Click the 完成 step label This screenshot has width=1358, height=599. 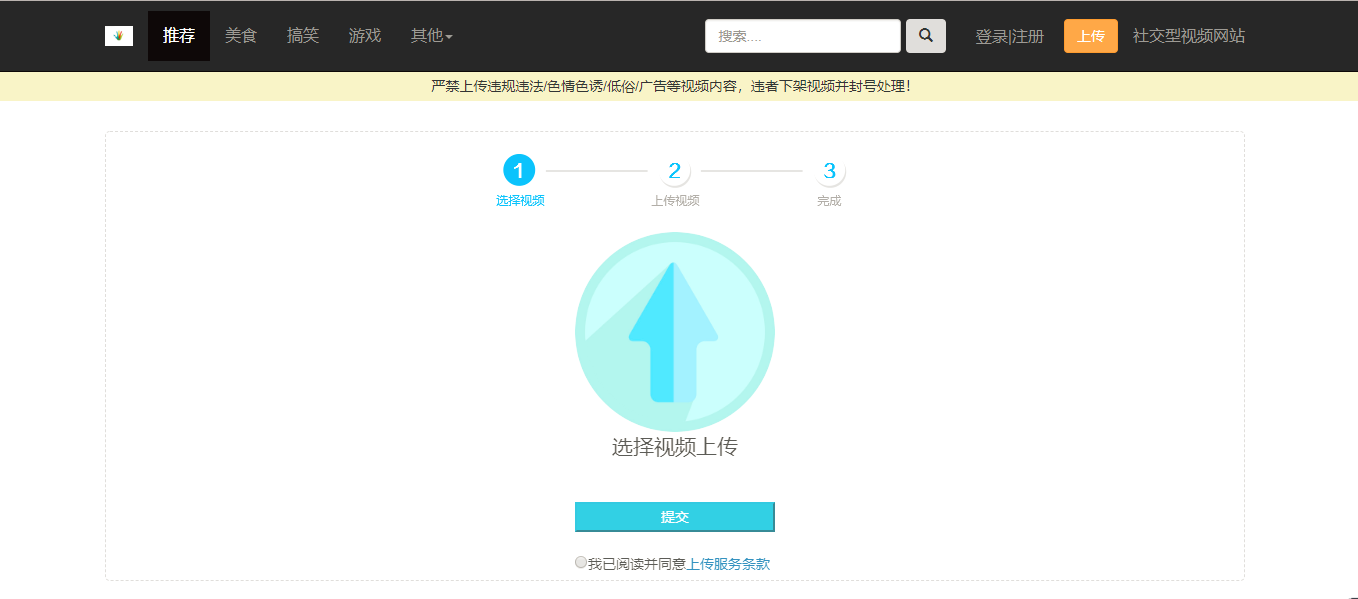829,201
